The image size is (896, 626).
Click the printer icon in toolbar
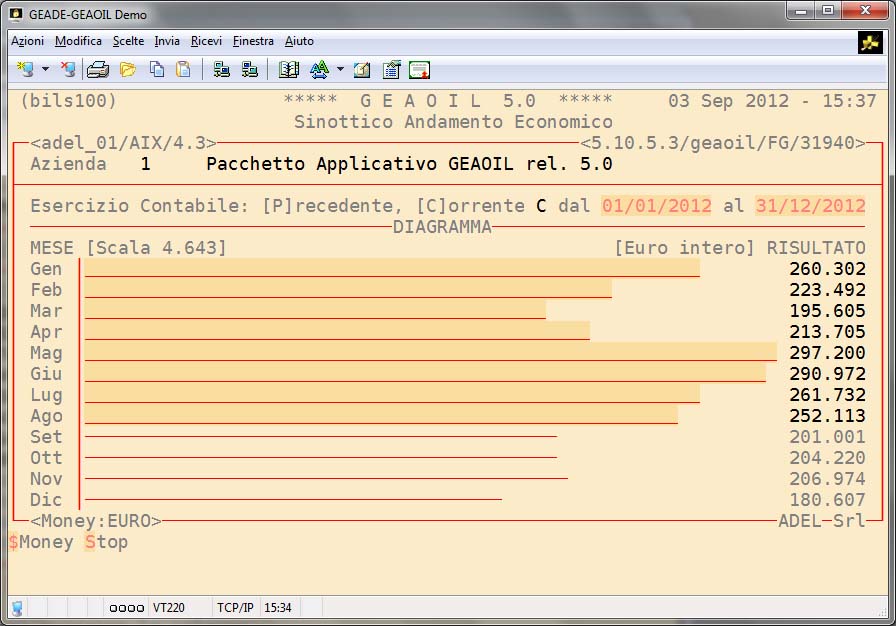97,70
